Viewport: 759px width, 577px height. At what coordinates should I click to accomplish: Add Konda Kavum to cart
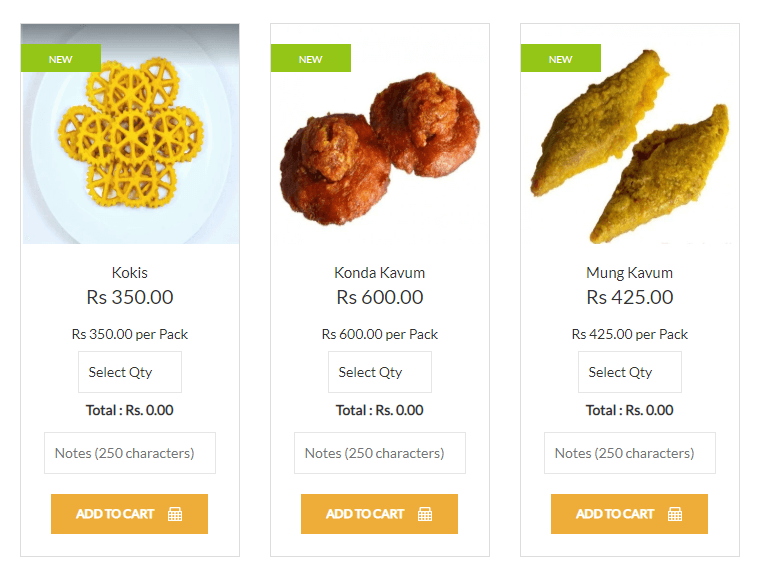365,514
